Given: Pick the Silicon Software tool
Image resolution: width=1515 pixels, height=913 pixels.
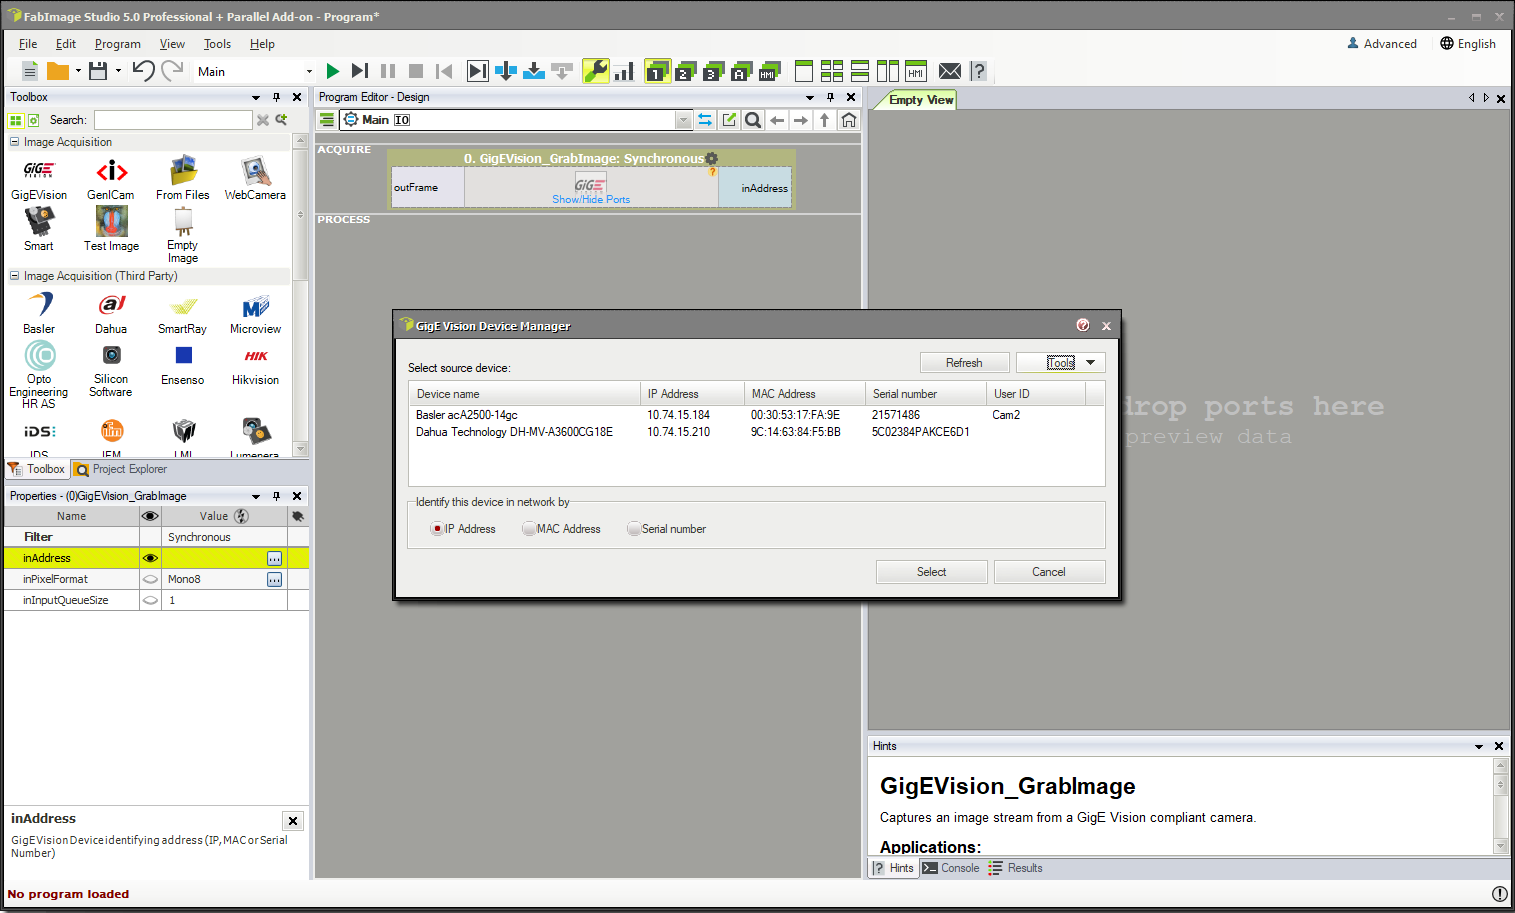Looking at the screenshot, I should pos(111,370).
